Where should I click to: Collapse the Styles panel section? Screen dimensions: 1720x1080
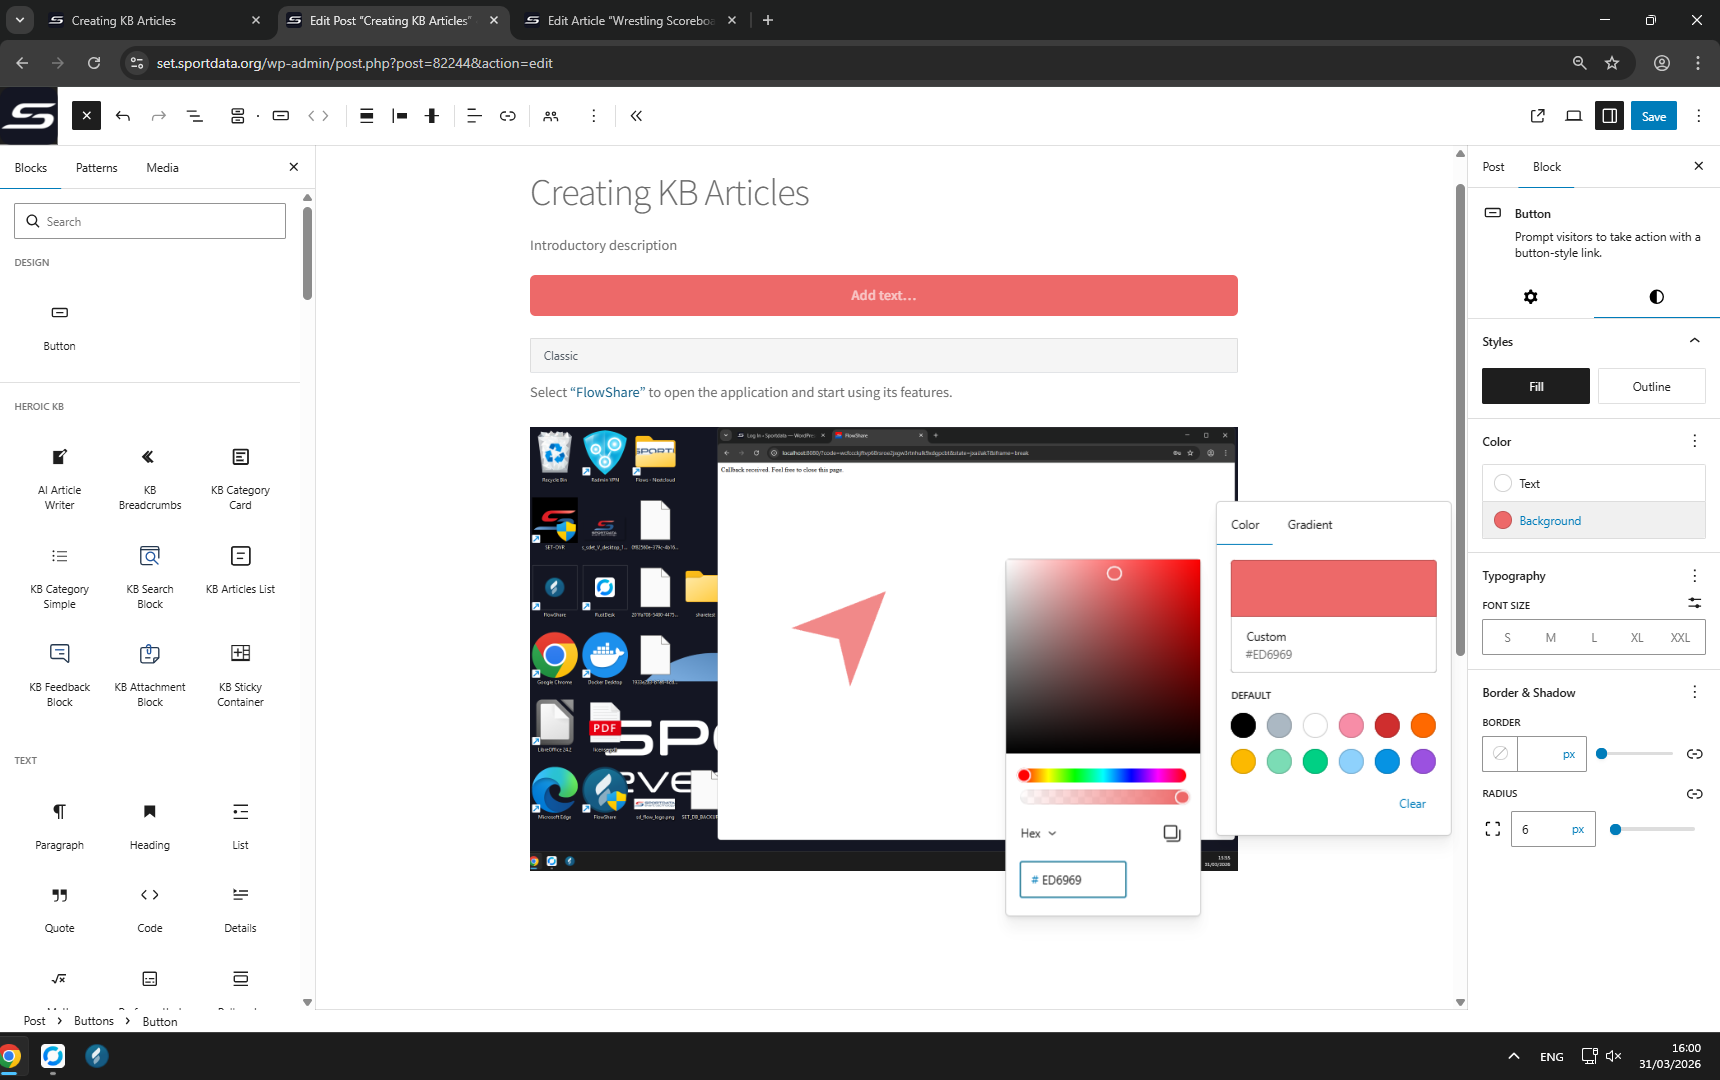pos(1694,341)
